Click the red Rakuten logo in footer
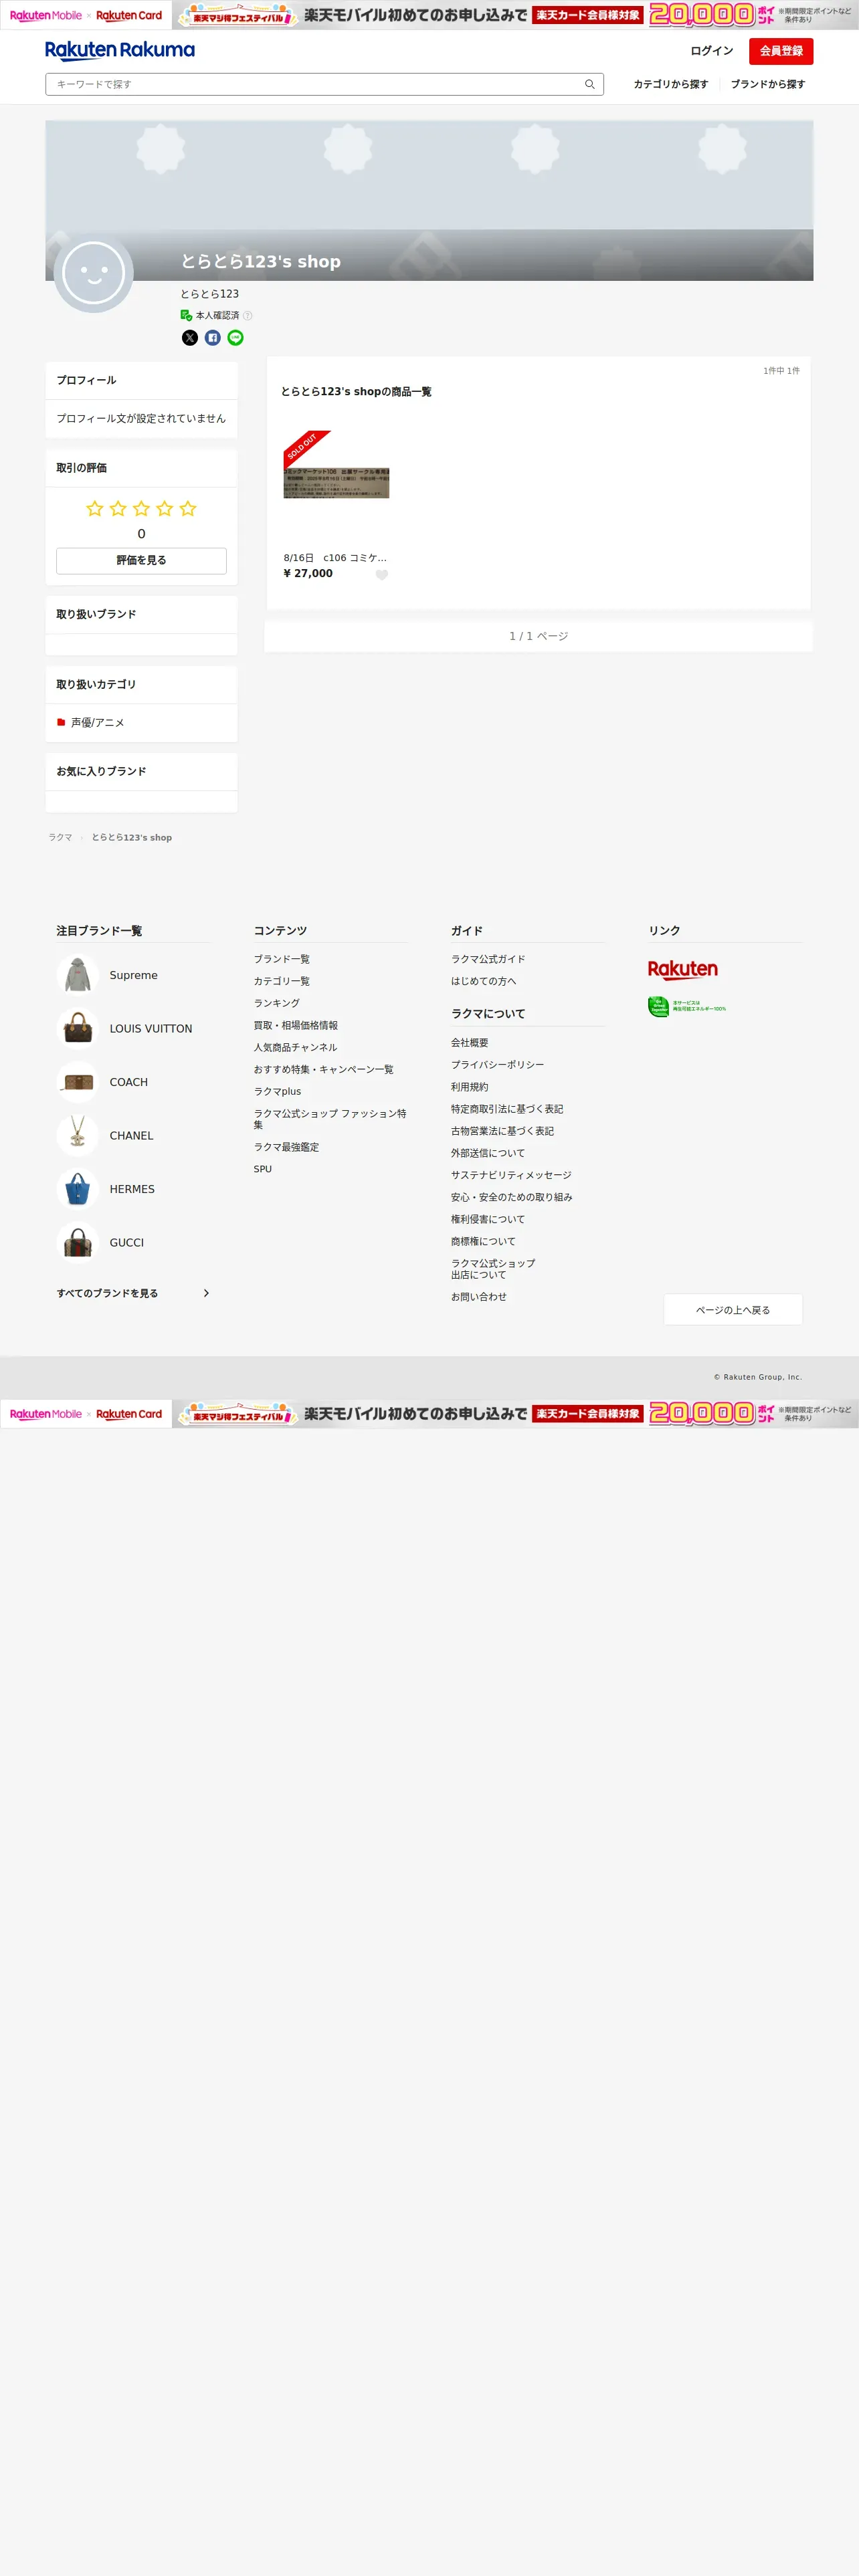Screen dimensions: 859x2576 tap(683, 969)
